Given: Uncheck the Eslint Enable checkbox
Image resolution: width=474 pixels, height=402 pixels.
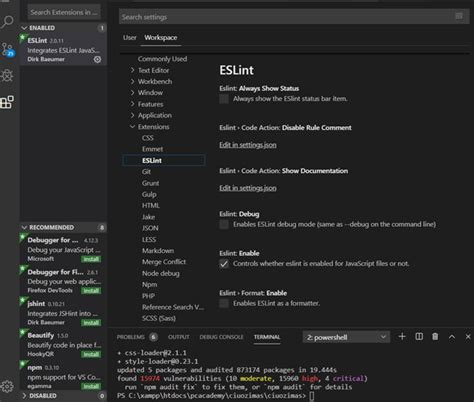Looking at the screenshot, I should point(224,264).
